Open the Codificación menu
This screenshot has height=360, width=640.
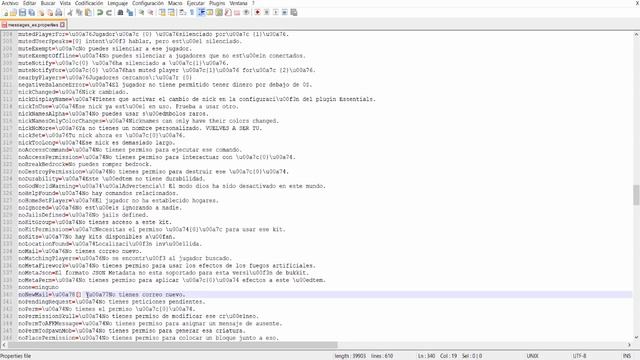point(89,3)
